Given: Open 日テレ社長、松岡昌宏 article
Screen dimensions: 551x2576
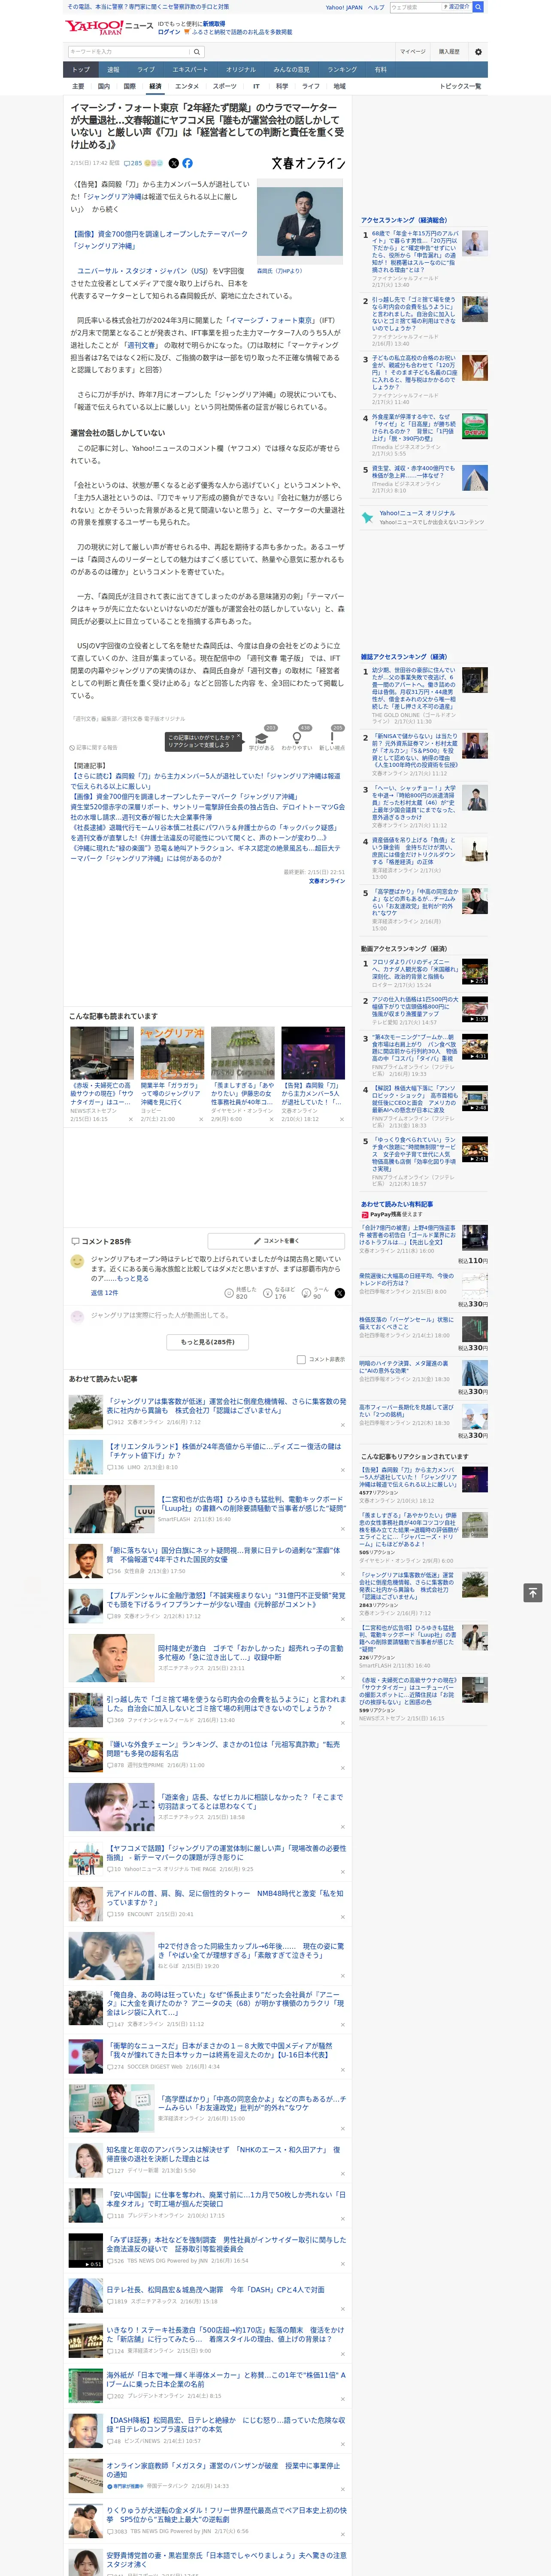Looking at the screenshot, I should click(215, 2289).
